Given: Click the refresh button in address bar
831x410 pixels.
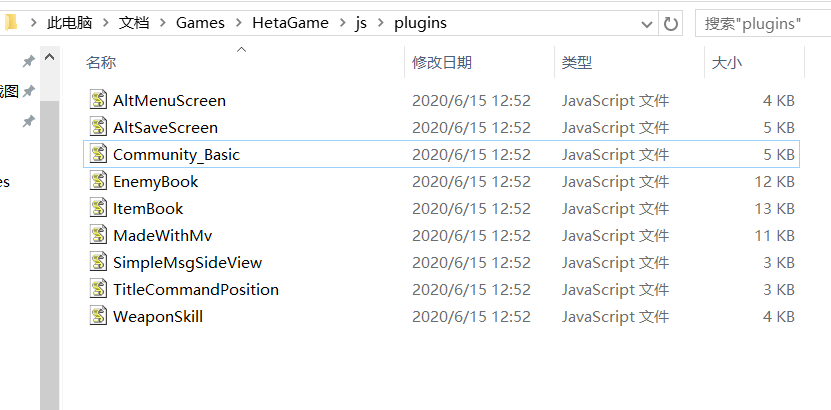Looking at the screenshot, I should point(670,23).
